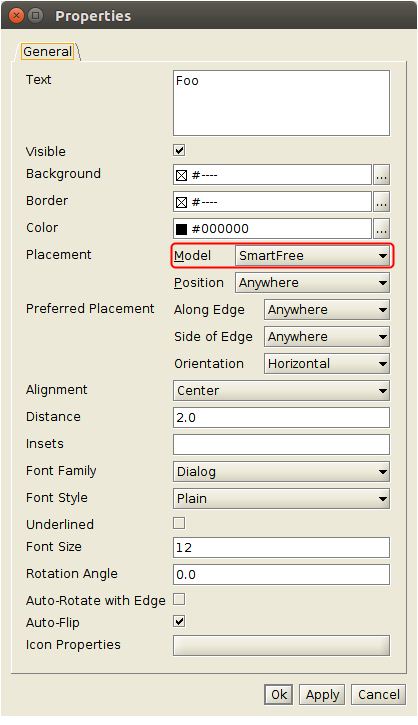Open the Along Edge dropdown
Viewport: 418px width, 725px height.
tap(327, 309)
